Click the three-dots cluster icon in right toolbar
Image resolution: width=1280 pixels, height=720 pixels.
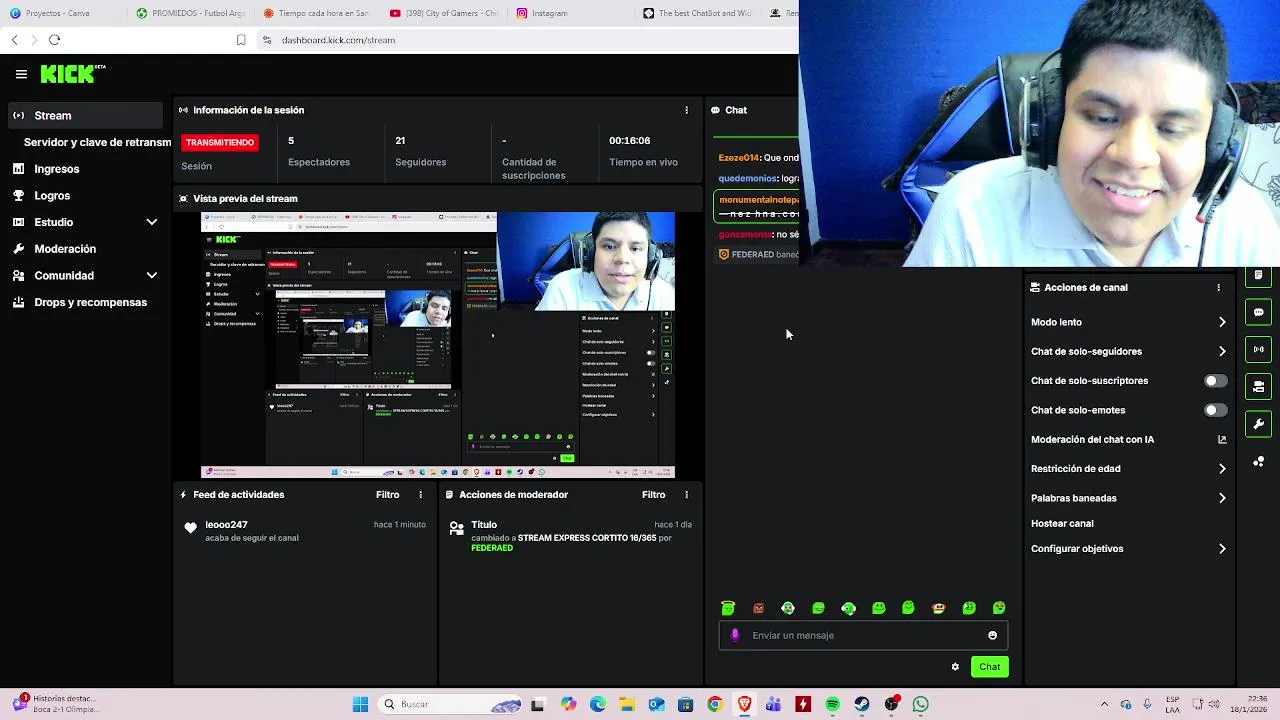click(x=1258, y=461)
